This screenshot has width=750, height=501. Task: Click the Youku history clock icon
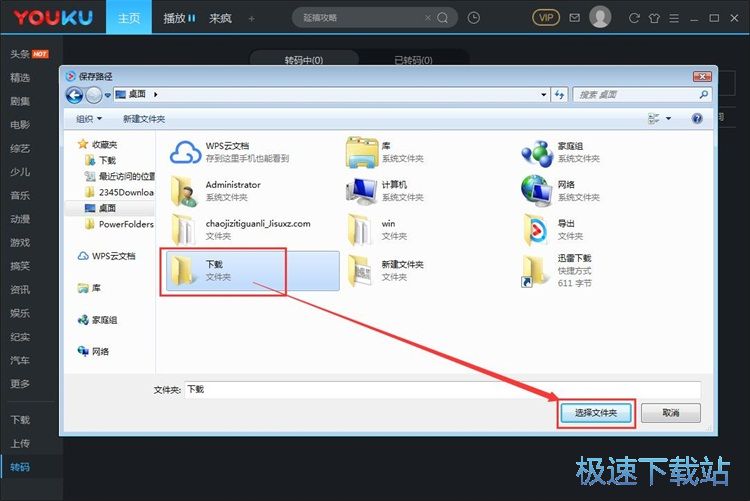474,18
